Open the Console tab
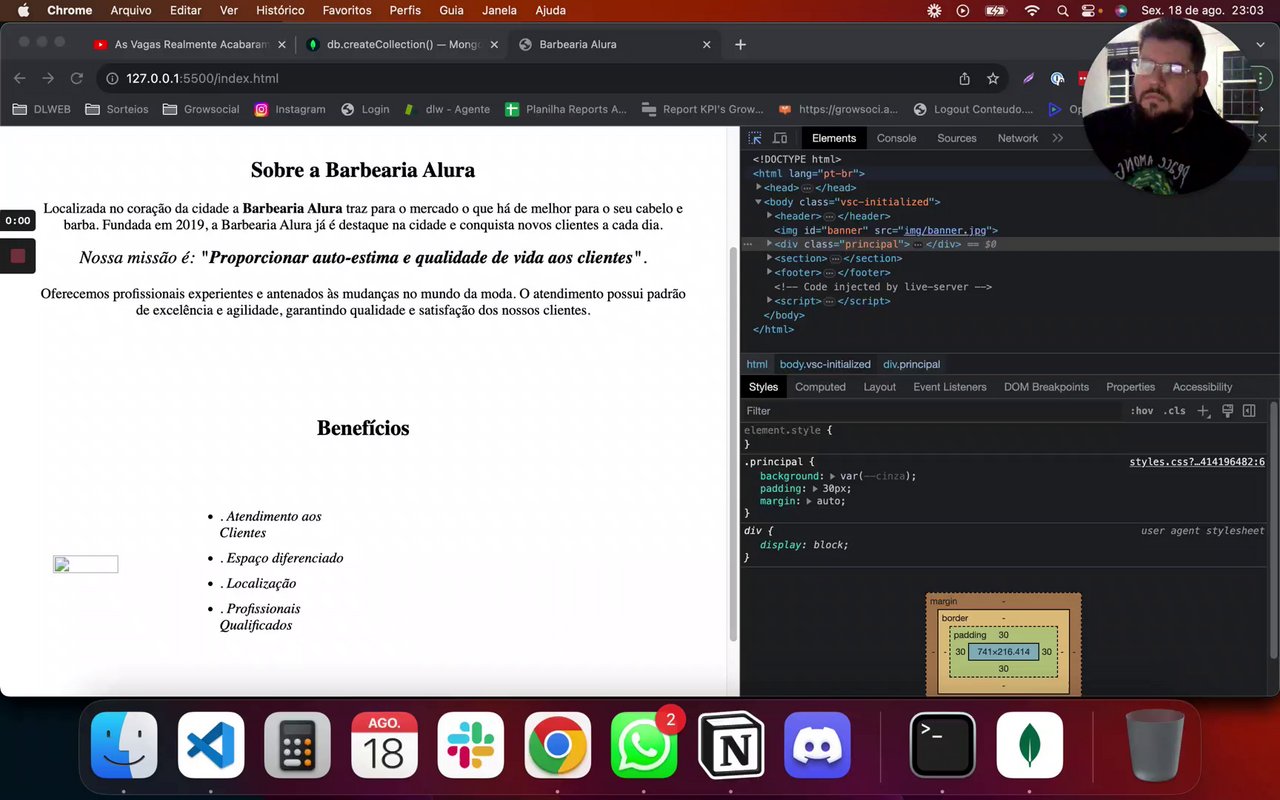The width and height of the screenshot is (1280, 800). click(x=896, y=138)
